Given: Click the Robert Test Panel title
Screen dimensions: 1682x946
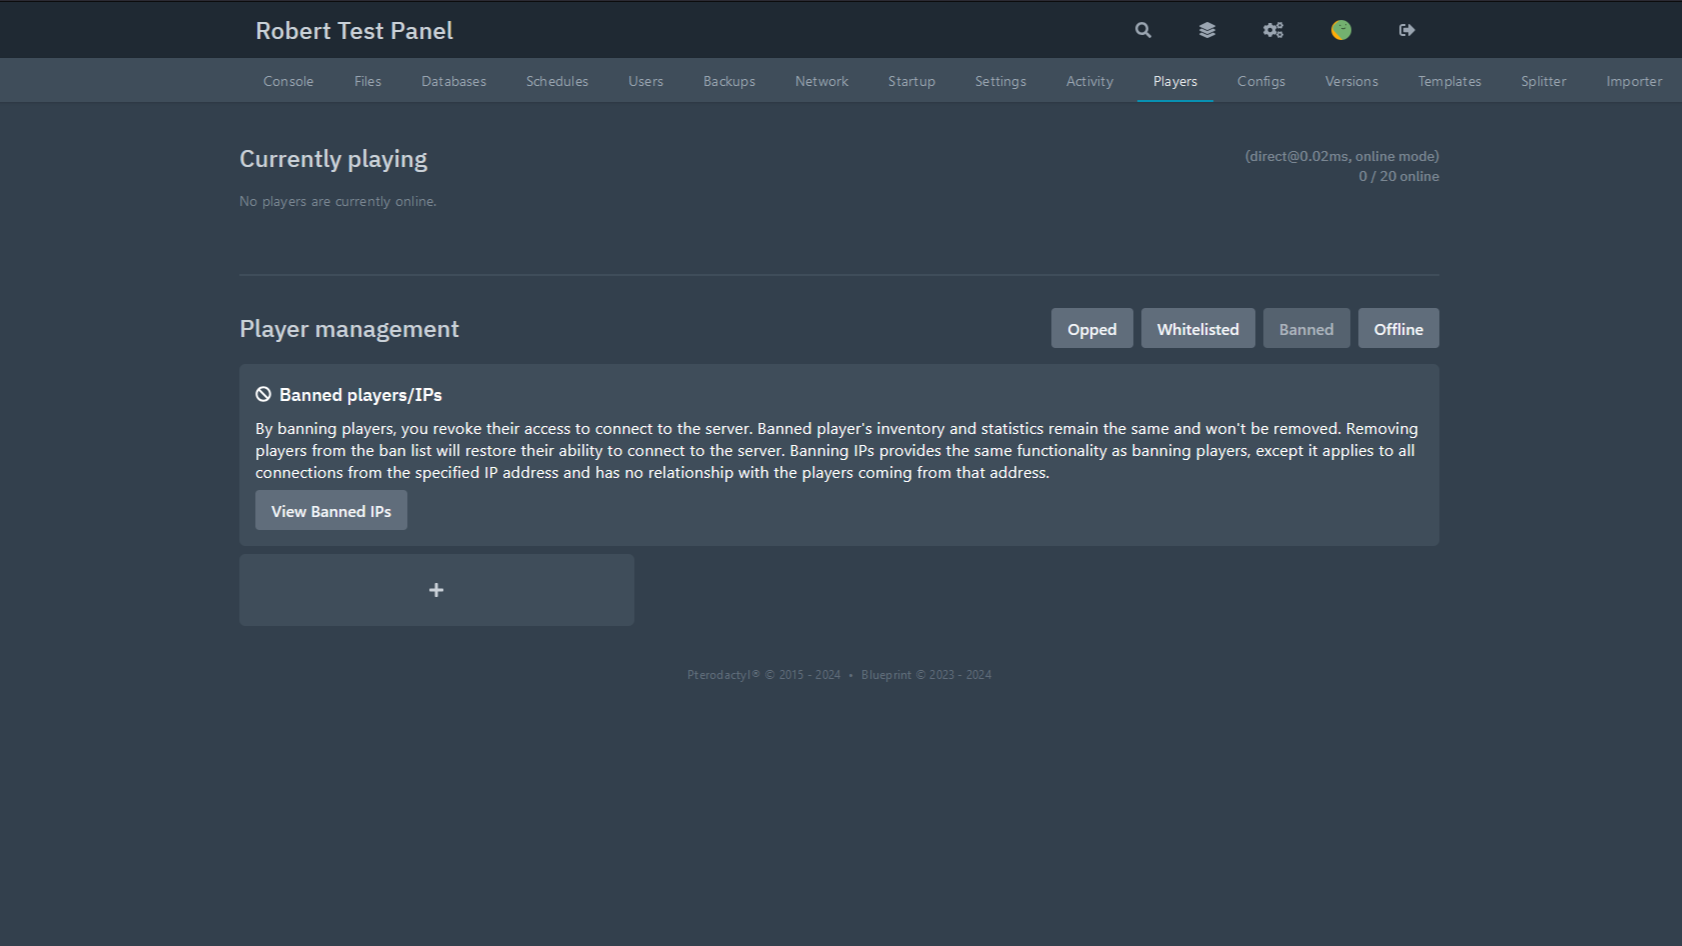Looking at the screenshot, I should [354, 31].
